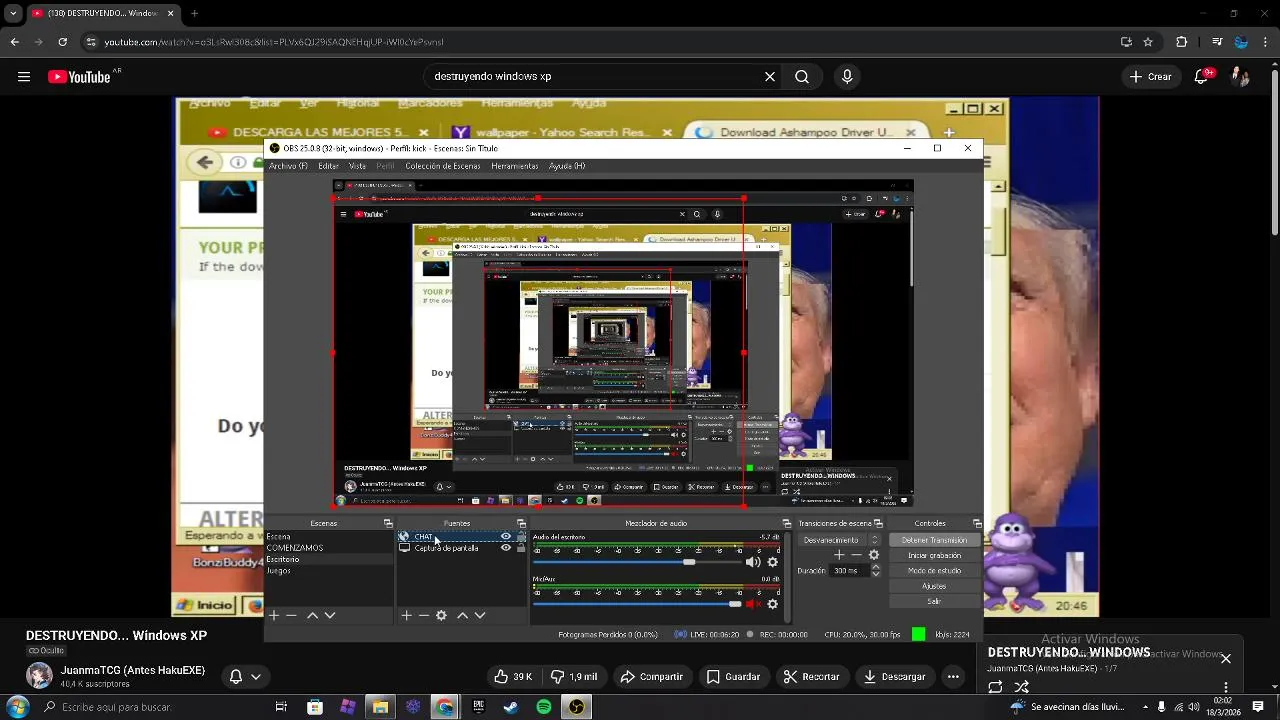Toggle visibility of Captura de pantalla source
The height and width of the screenshot is (720, 1280).
point(506,548)
